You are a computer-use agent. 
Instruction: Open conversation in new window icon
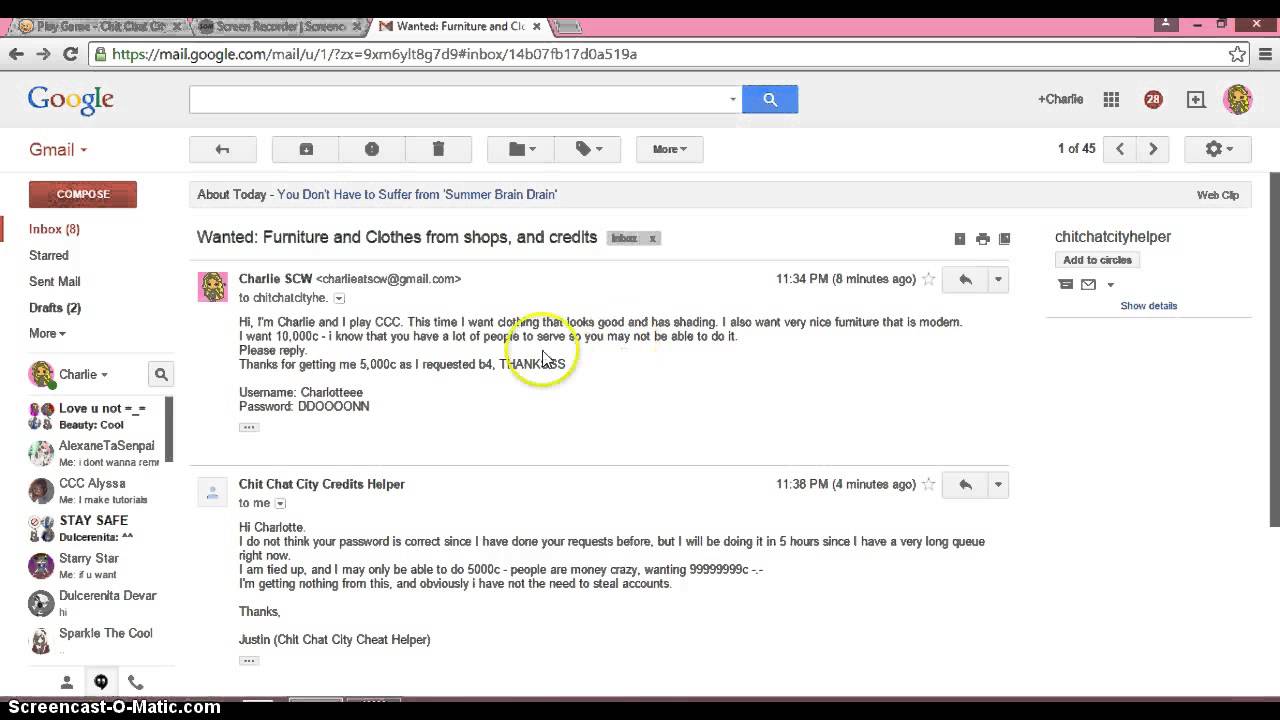coord(1004,238)
